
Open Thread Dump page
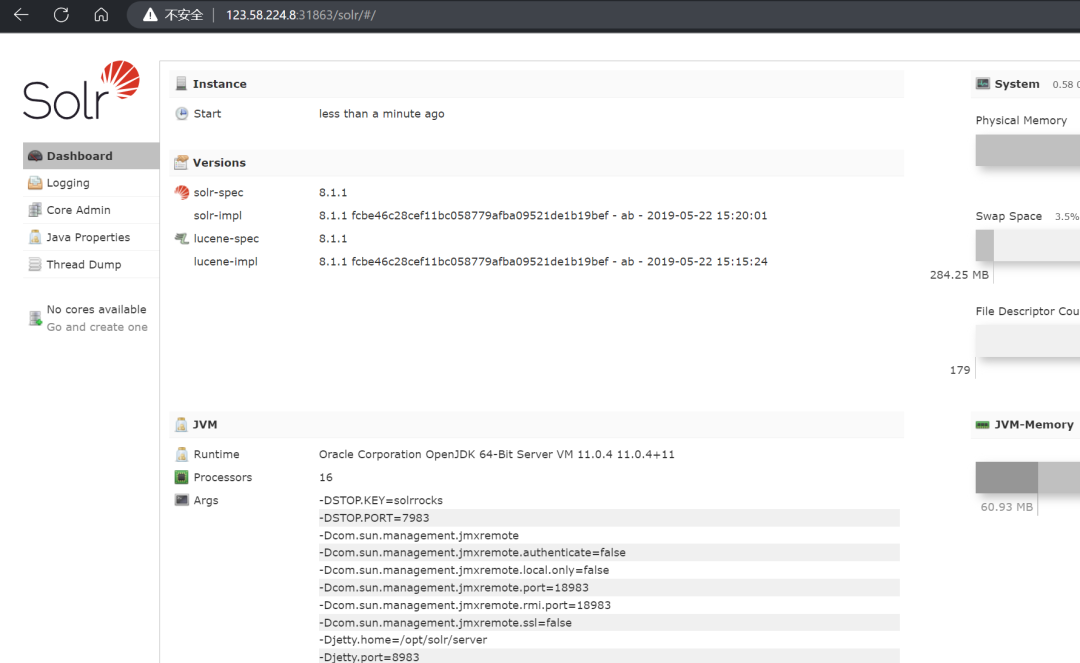click(91, 264)
